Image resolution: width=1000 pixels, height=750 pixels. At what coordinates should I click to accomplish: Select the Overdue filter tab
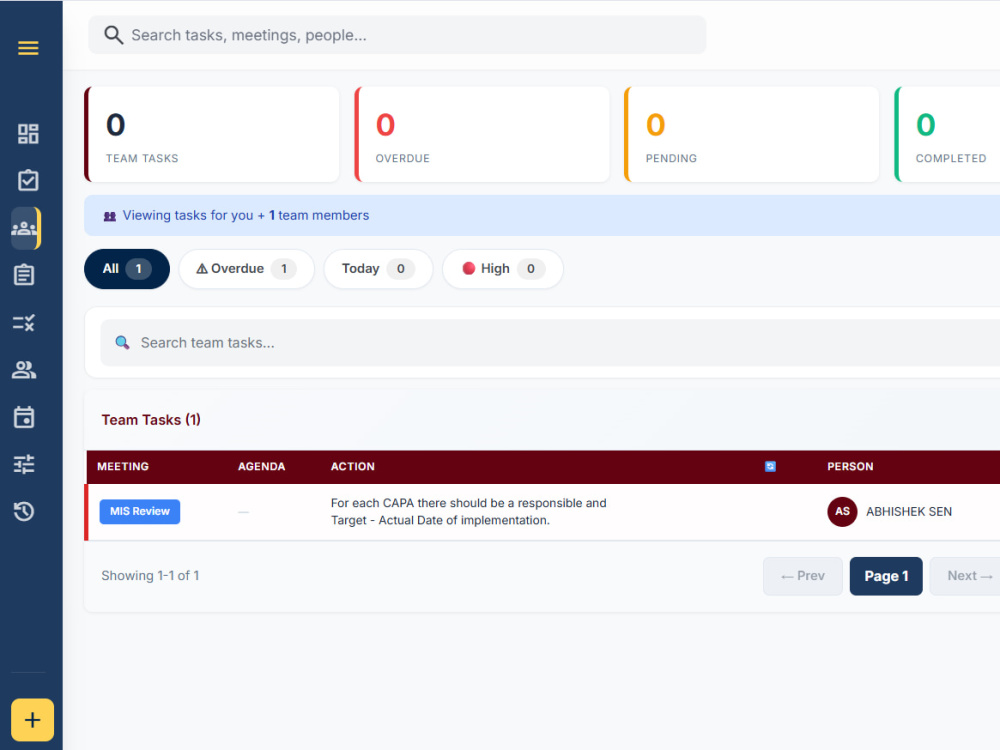click(246, 268)
